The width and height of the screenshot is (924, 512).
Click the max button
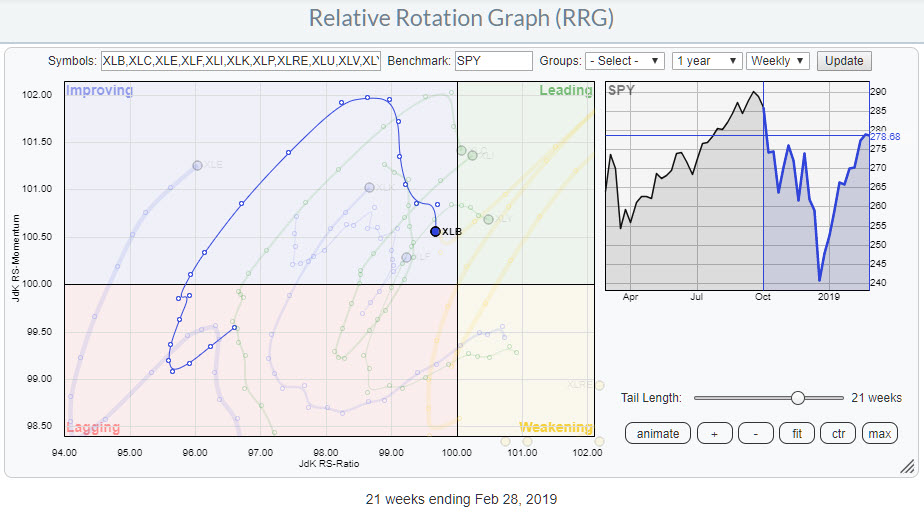coord(879,434)
